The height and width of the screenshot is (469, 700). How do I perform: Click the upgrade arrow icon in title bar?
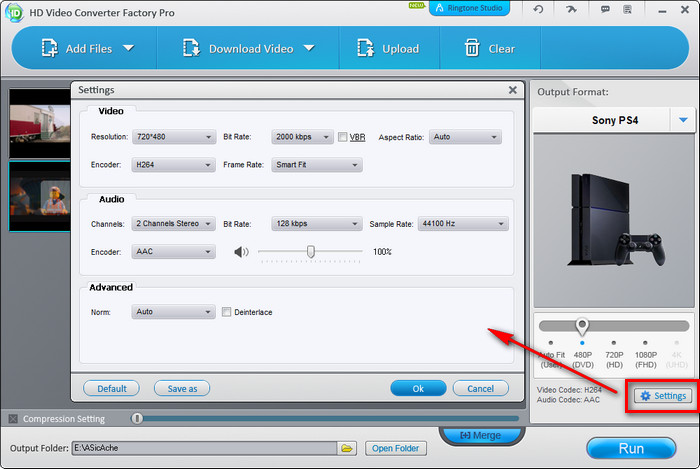pyautogui.click(x=571, y=9)
